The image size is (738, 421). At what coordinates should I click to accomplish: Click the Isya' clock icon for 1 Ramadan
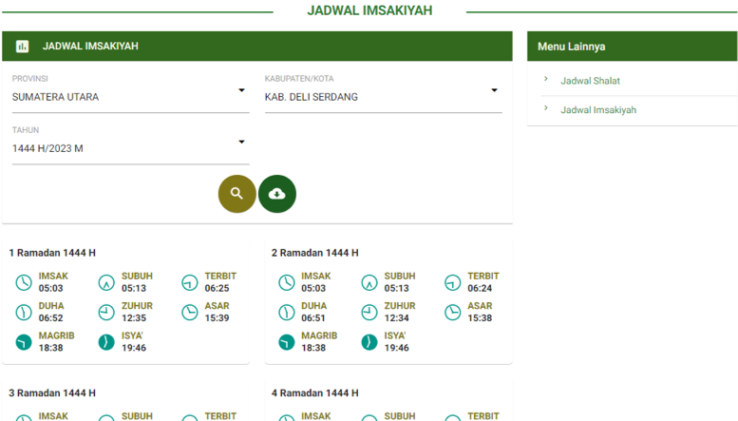pos(106,342)
